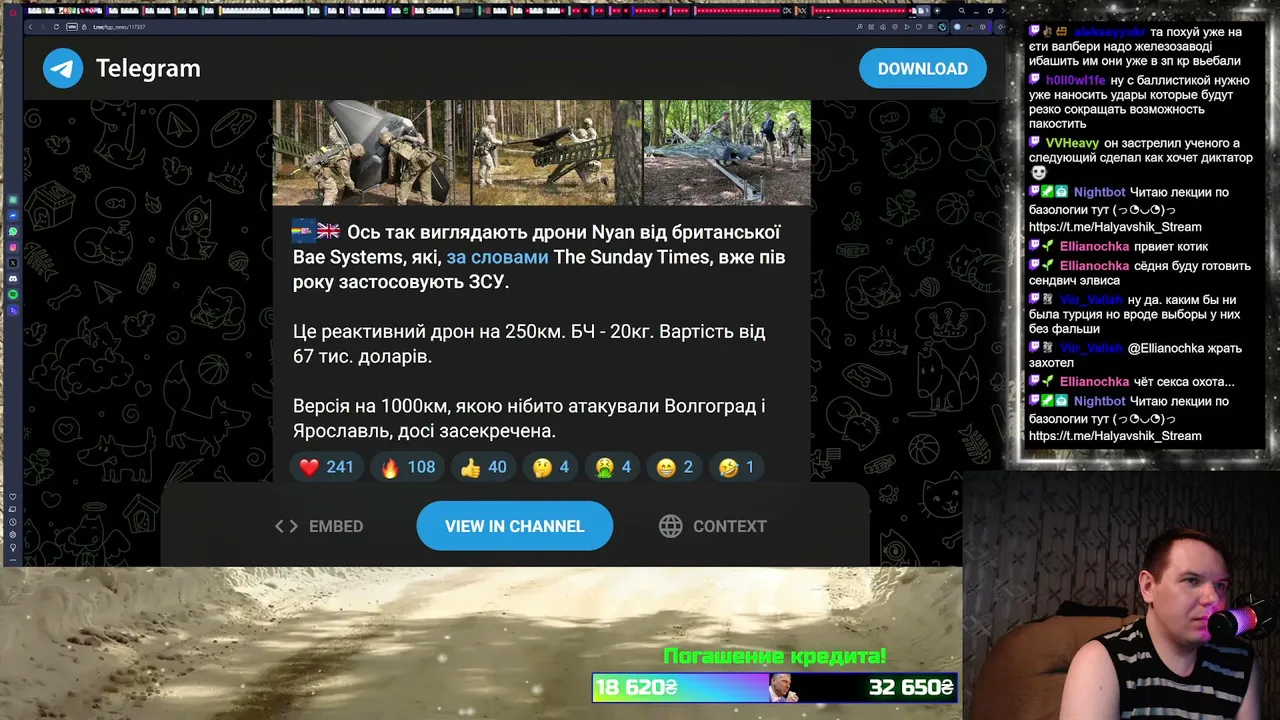
Task: Click the Telegram paper-plane logo
Action: [x=62, y=68]
